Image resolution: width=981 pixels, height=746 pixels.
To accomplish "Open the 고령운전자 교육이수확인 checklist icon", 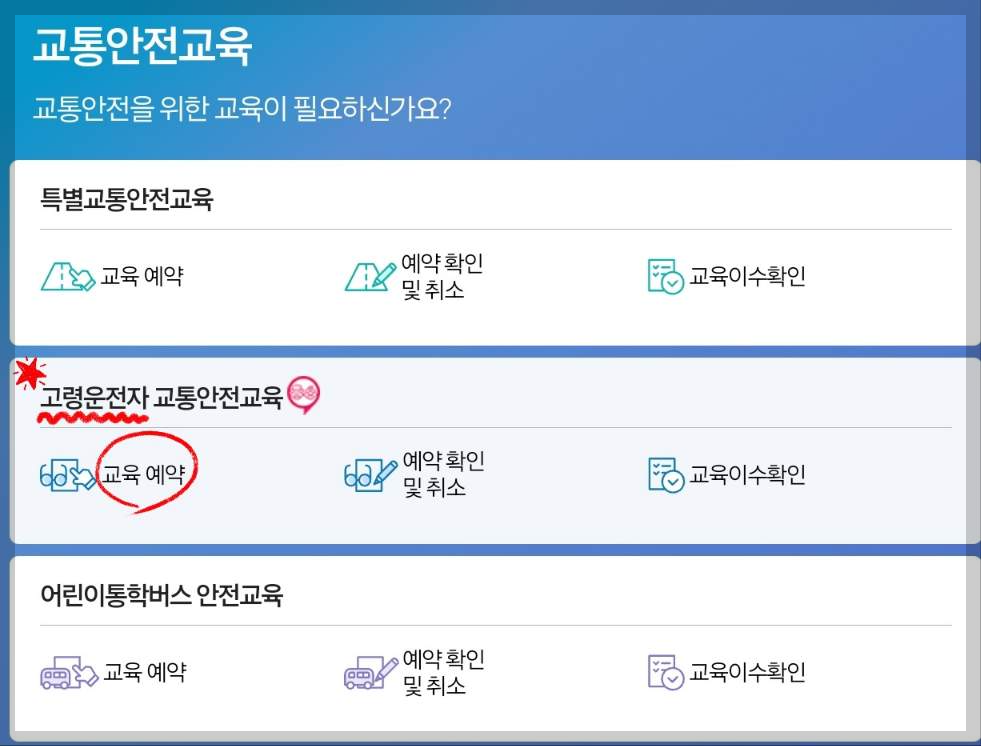I will pyautogui.click(x=662, y=473).
